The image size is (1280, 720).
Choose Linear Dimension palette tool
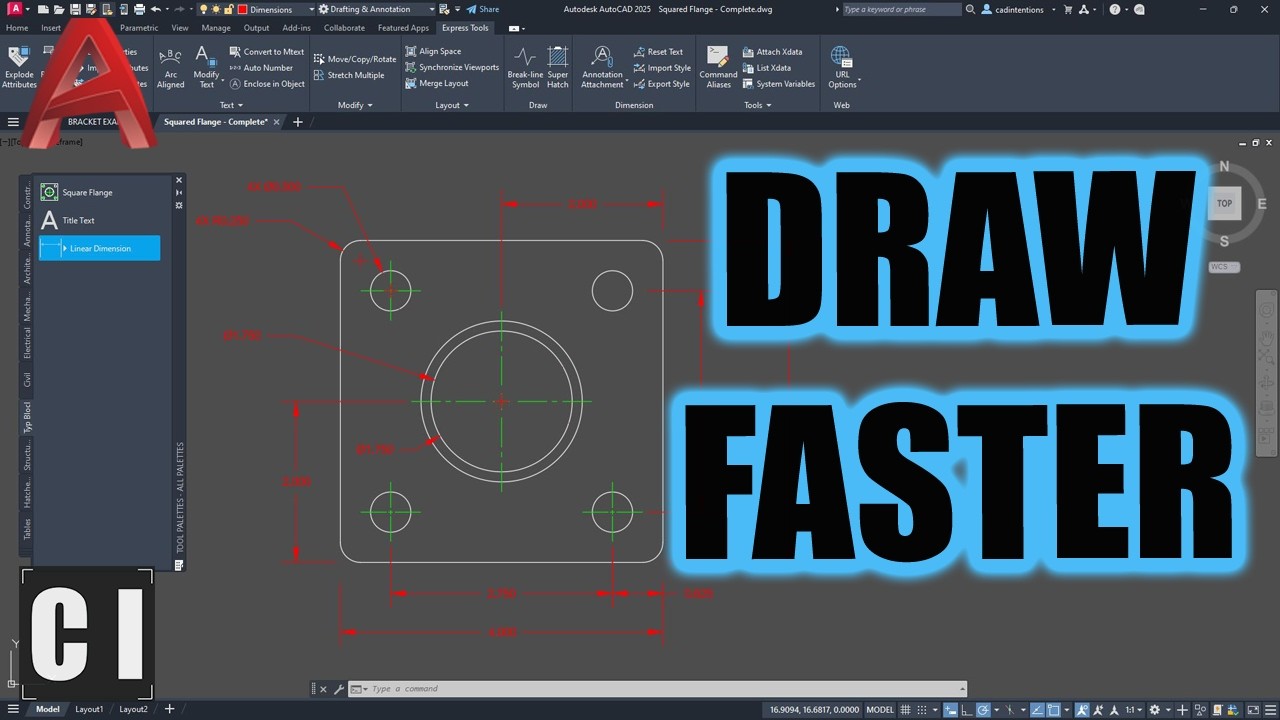click(99, 248)
